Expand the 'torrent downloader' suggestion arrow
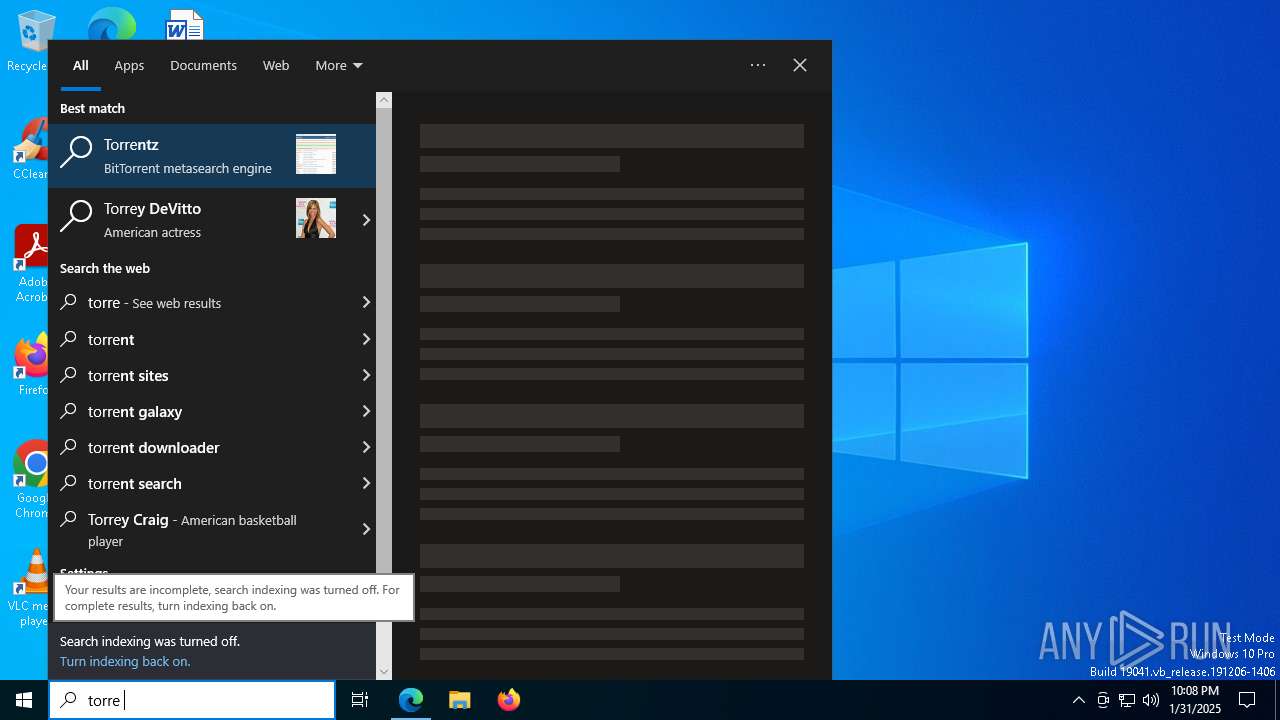 [366, 447]
